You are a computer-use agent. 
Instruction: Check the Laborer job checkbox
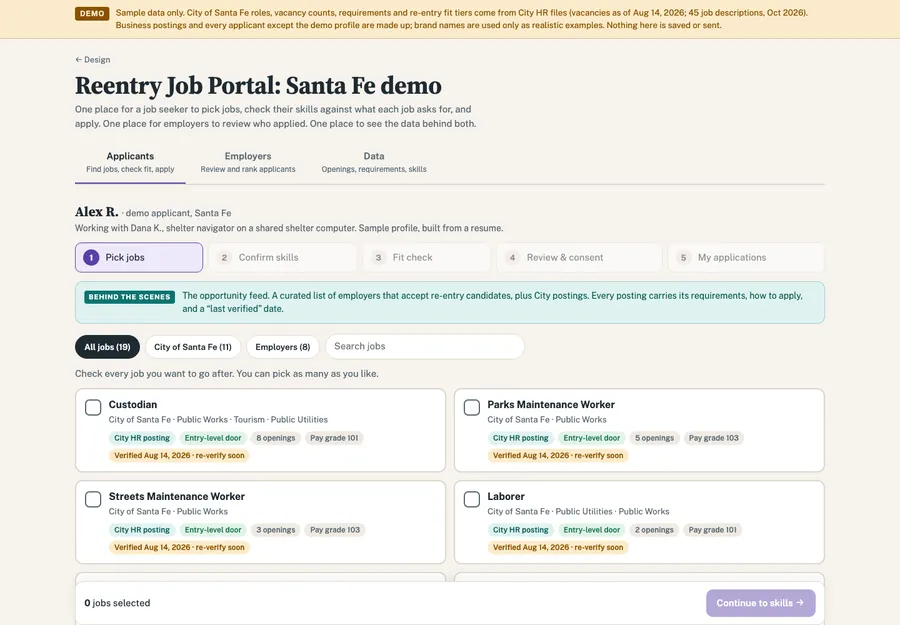472,499
